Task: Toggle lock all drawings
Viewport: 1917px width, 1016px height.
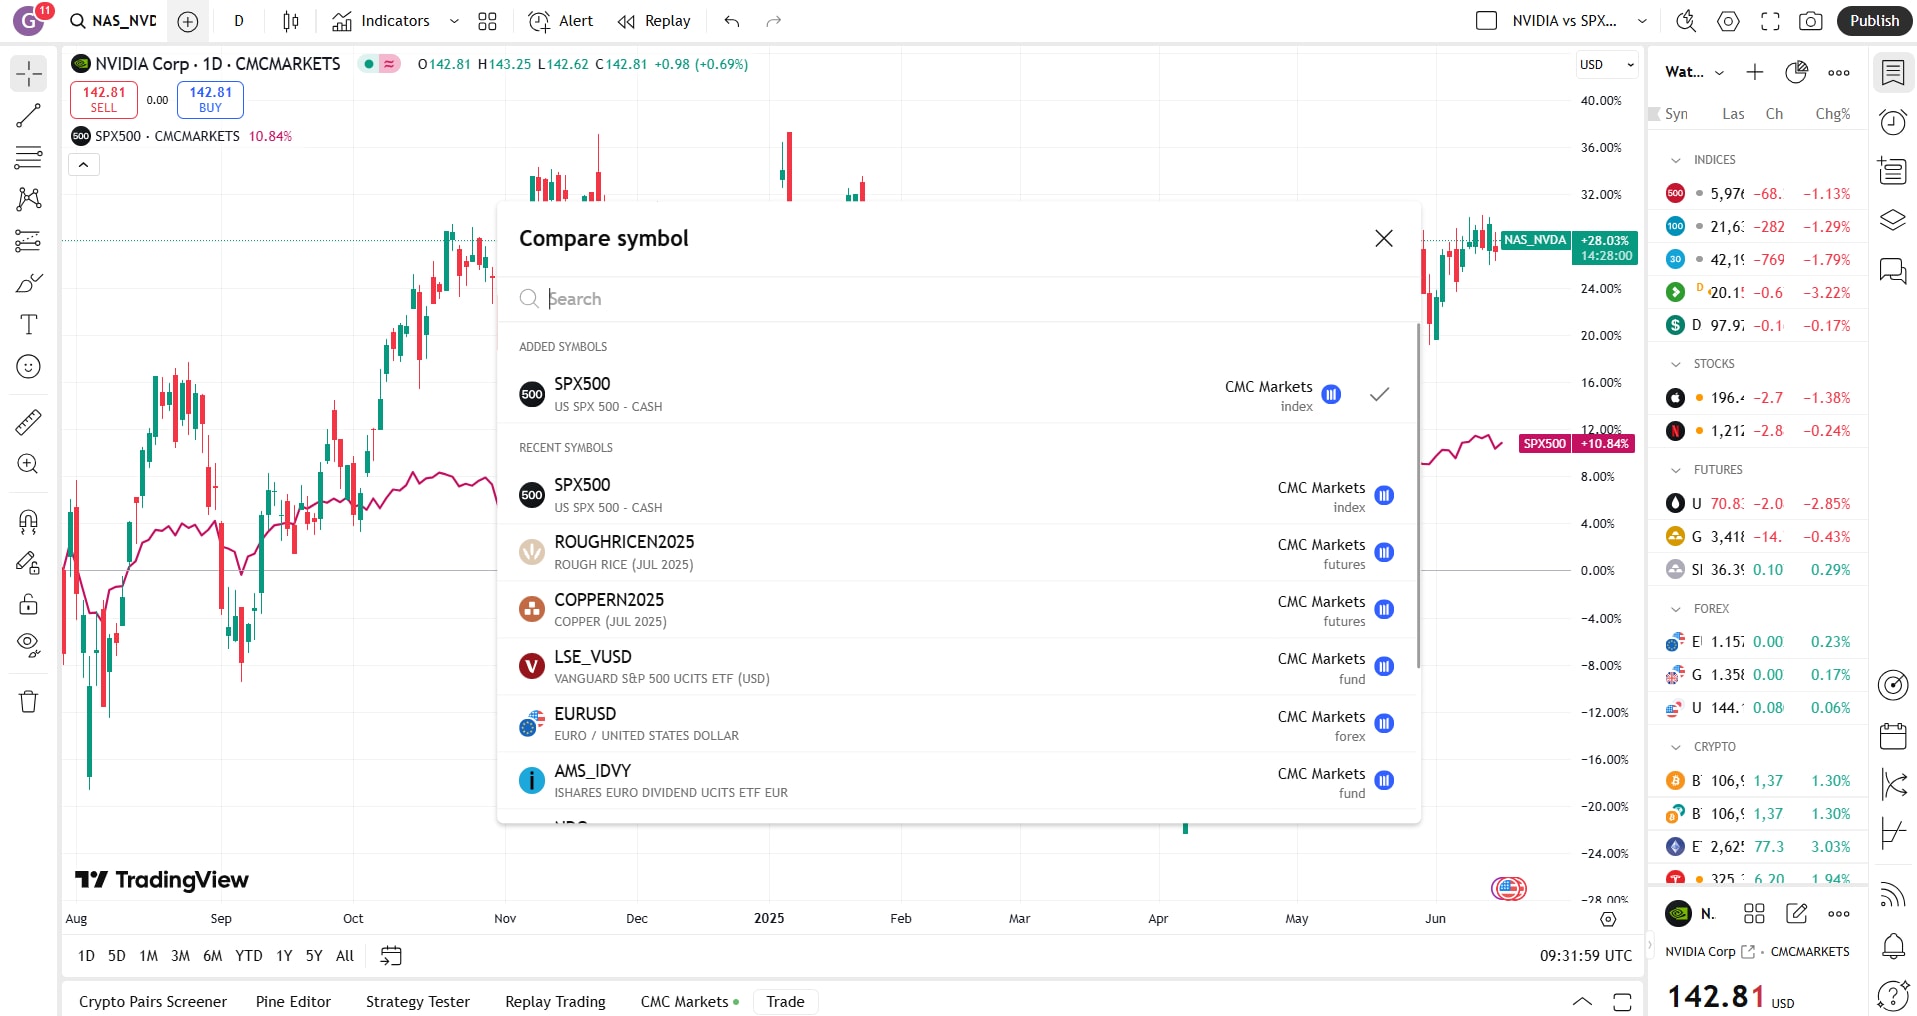Action: point(29,604)
